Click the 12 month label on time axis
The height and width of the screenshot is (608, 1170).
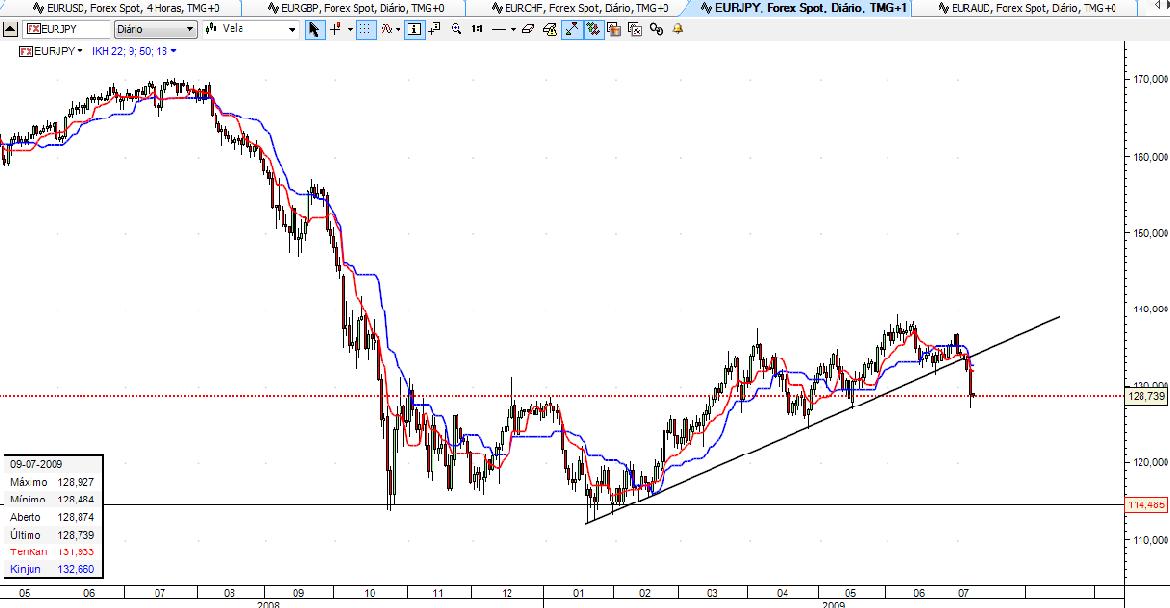pos(507,593)
